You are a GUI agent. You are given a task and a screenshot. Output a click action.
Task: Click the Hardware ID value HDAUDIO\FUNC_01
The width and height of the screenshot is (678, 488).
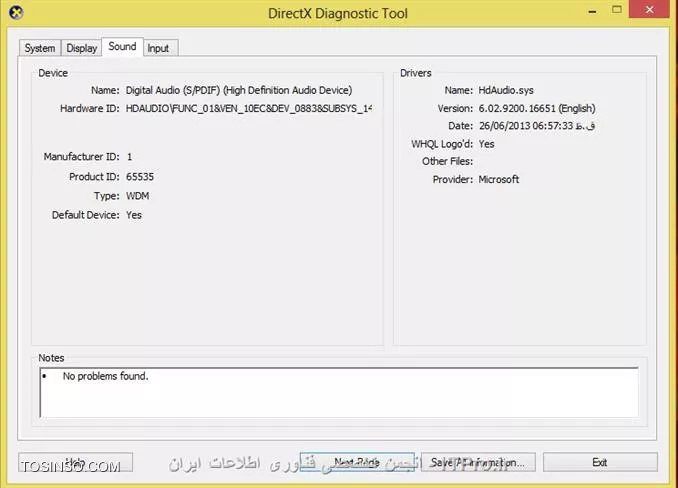point(249,108)
